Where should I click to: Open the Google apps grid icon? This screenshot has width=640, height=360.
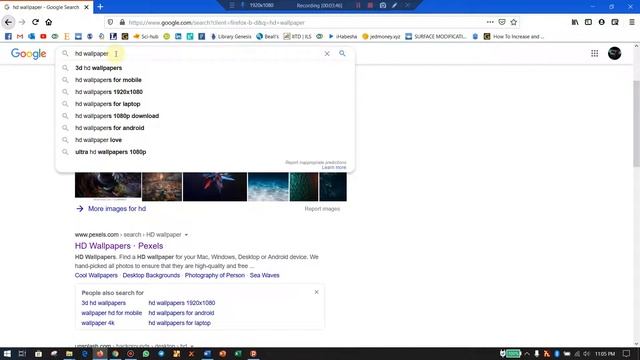[x=595, y=53]
